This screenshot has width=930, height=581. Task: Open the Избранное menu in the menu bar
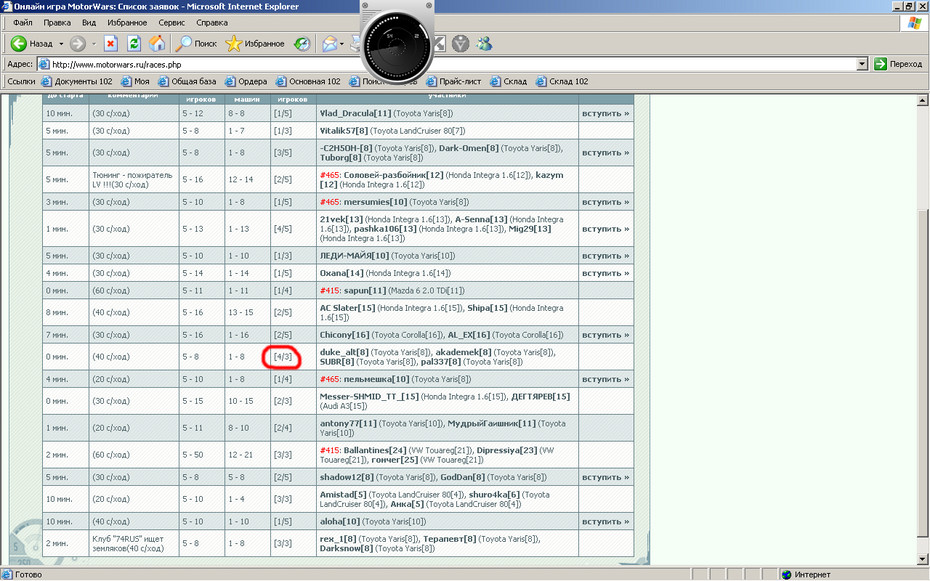[x=127, y=23]
